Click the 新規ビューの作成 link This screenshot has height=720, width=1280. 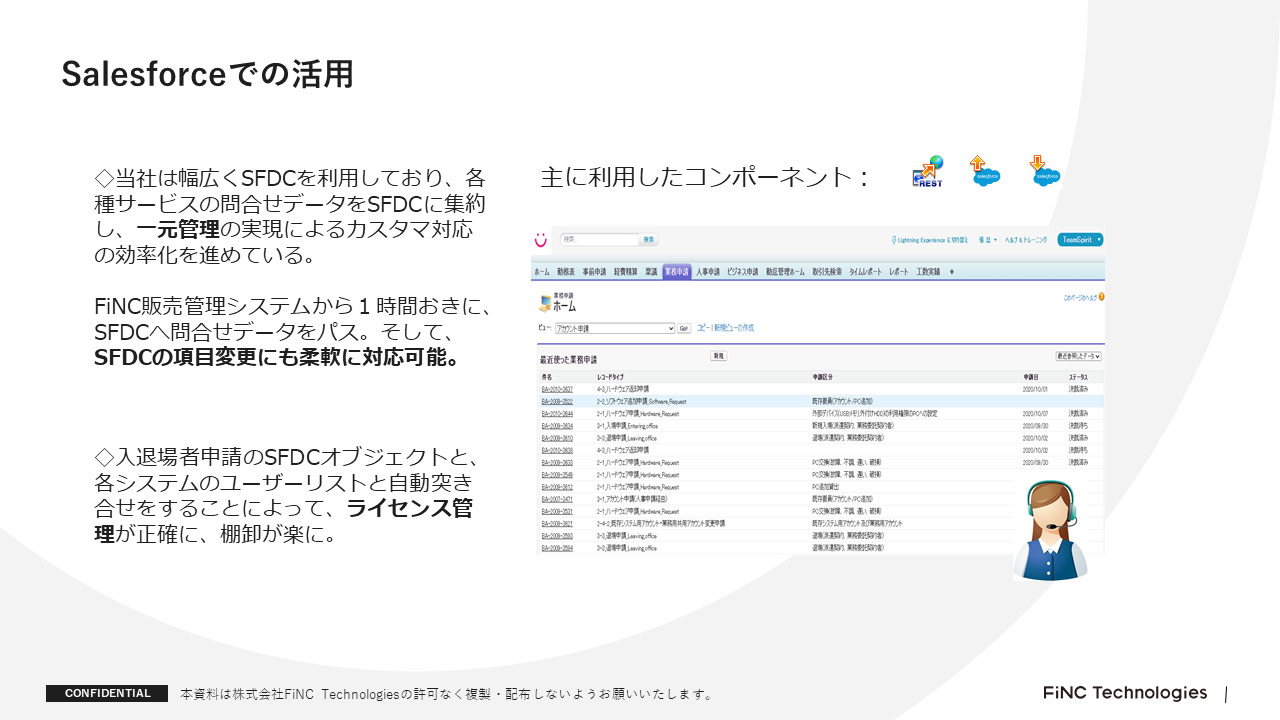733,328
